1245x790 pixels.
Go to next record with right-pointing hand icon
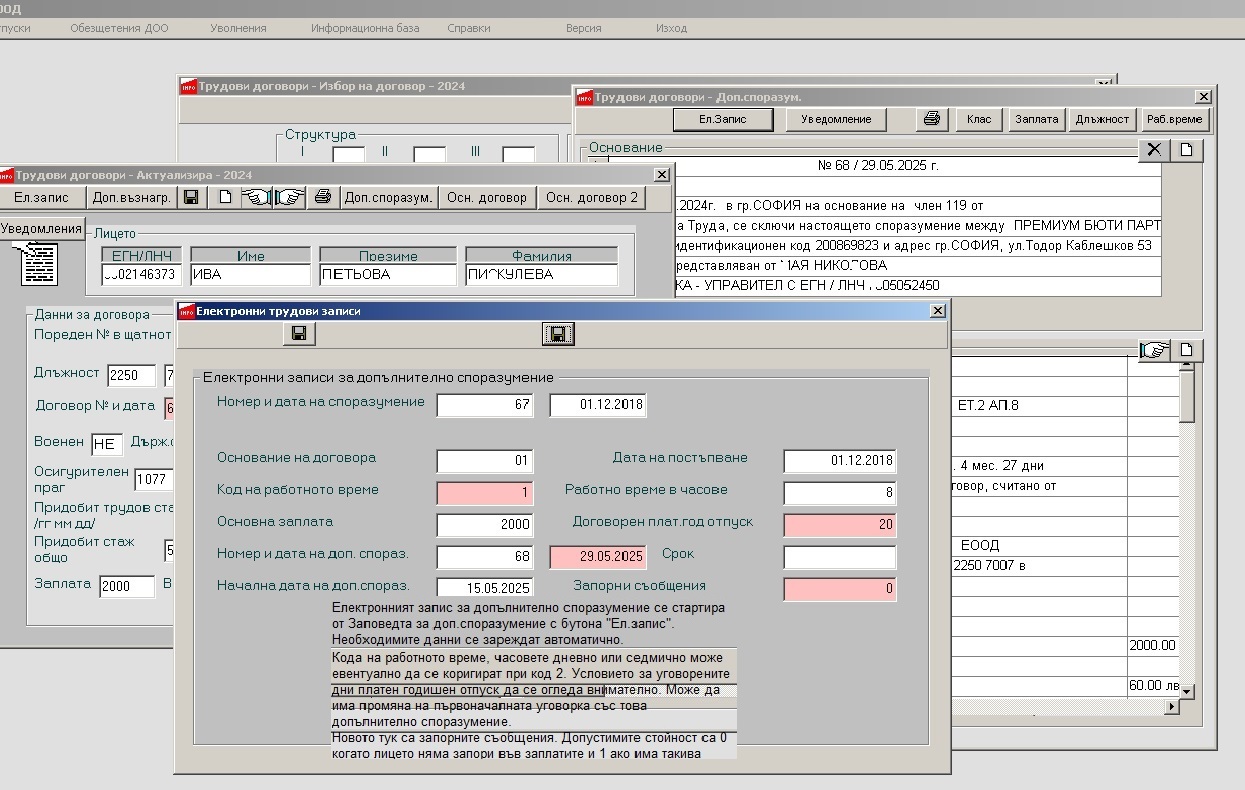pos(290,197)
